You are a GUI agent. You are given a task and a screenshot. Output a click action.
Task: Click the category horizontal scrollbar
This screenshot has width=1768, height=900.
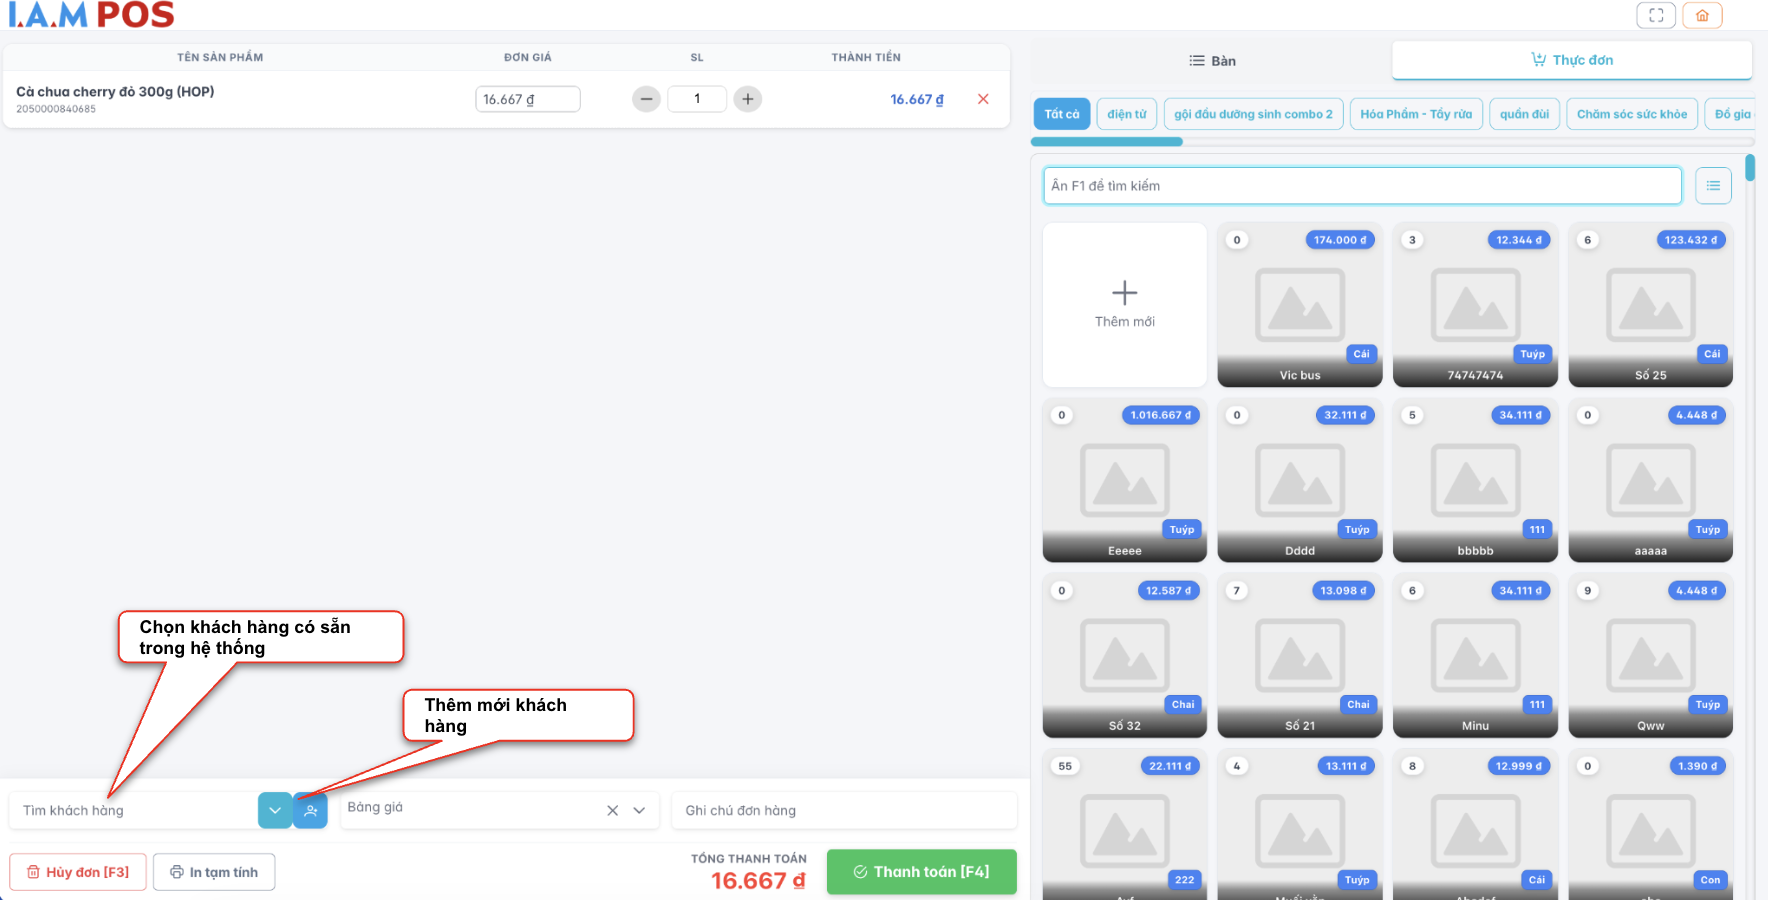(x=1107, y=142)
